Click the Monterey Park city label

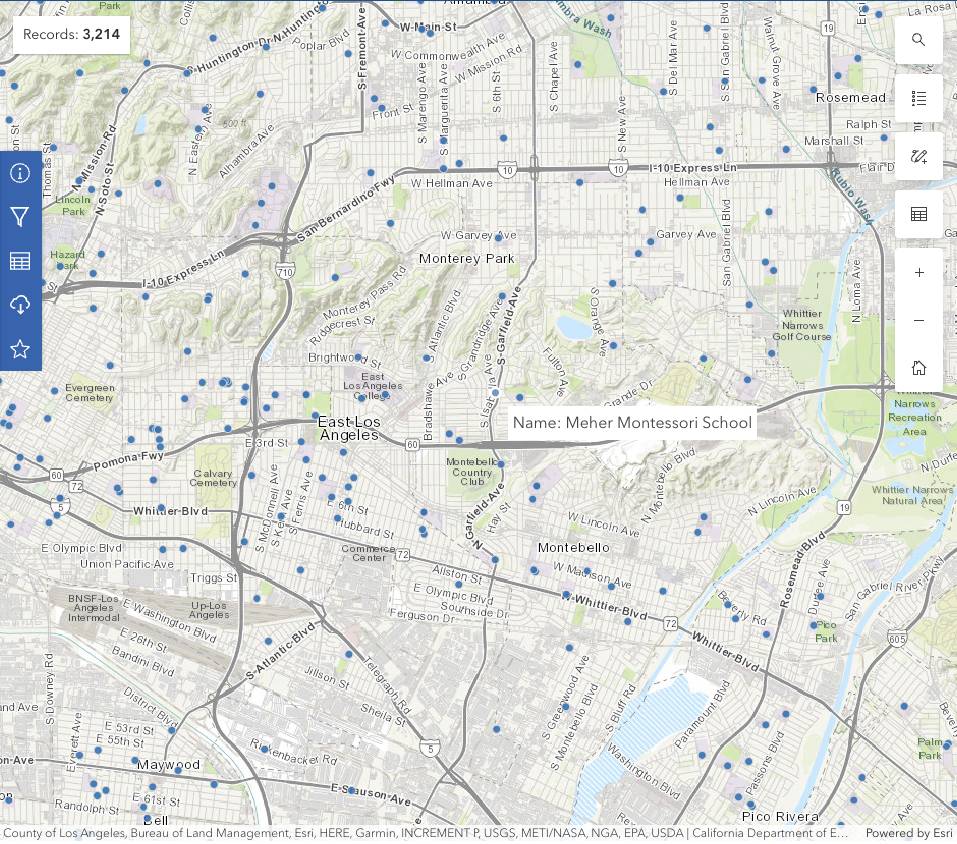(466, 259)
